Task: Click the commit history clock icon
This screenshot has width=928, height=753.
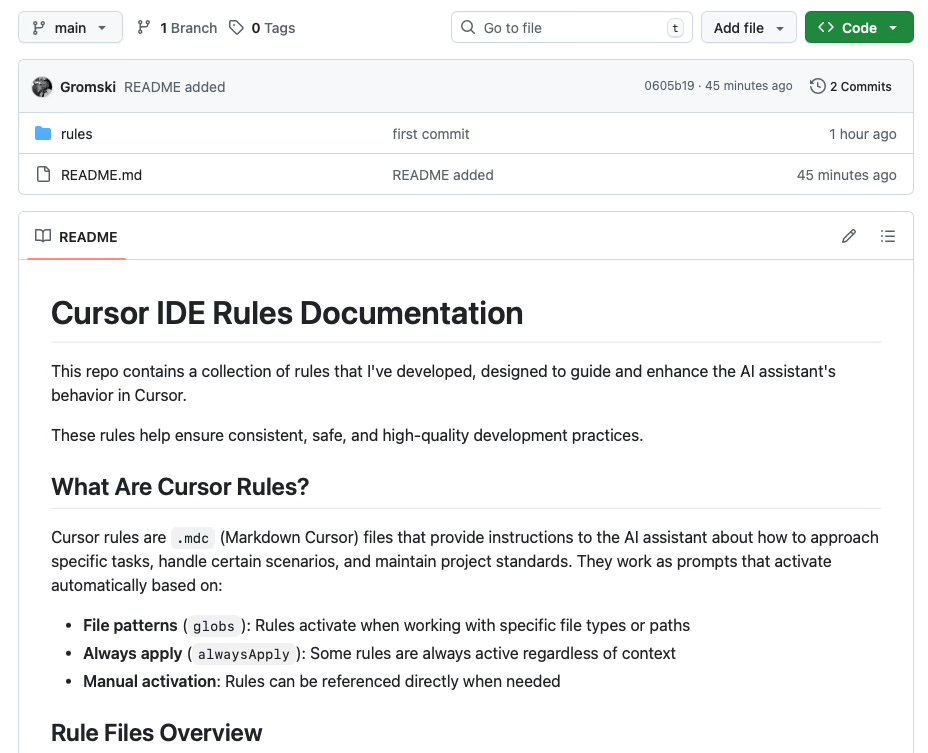Action: 817,86
